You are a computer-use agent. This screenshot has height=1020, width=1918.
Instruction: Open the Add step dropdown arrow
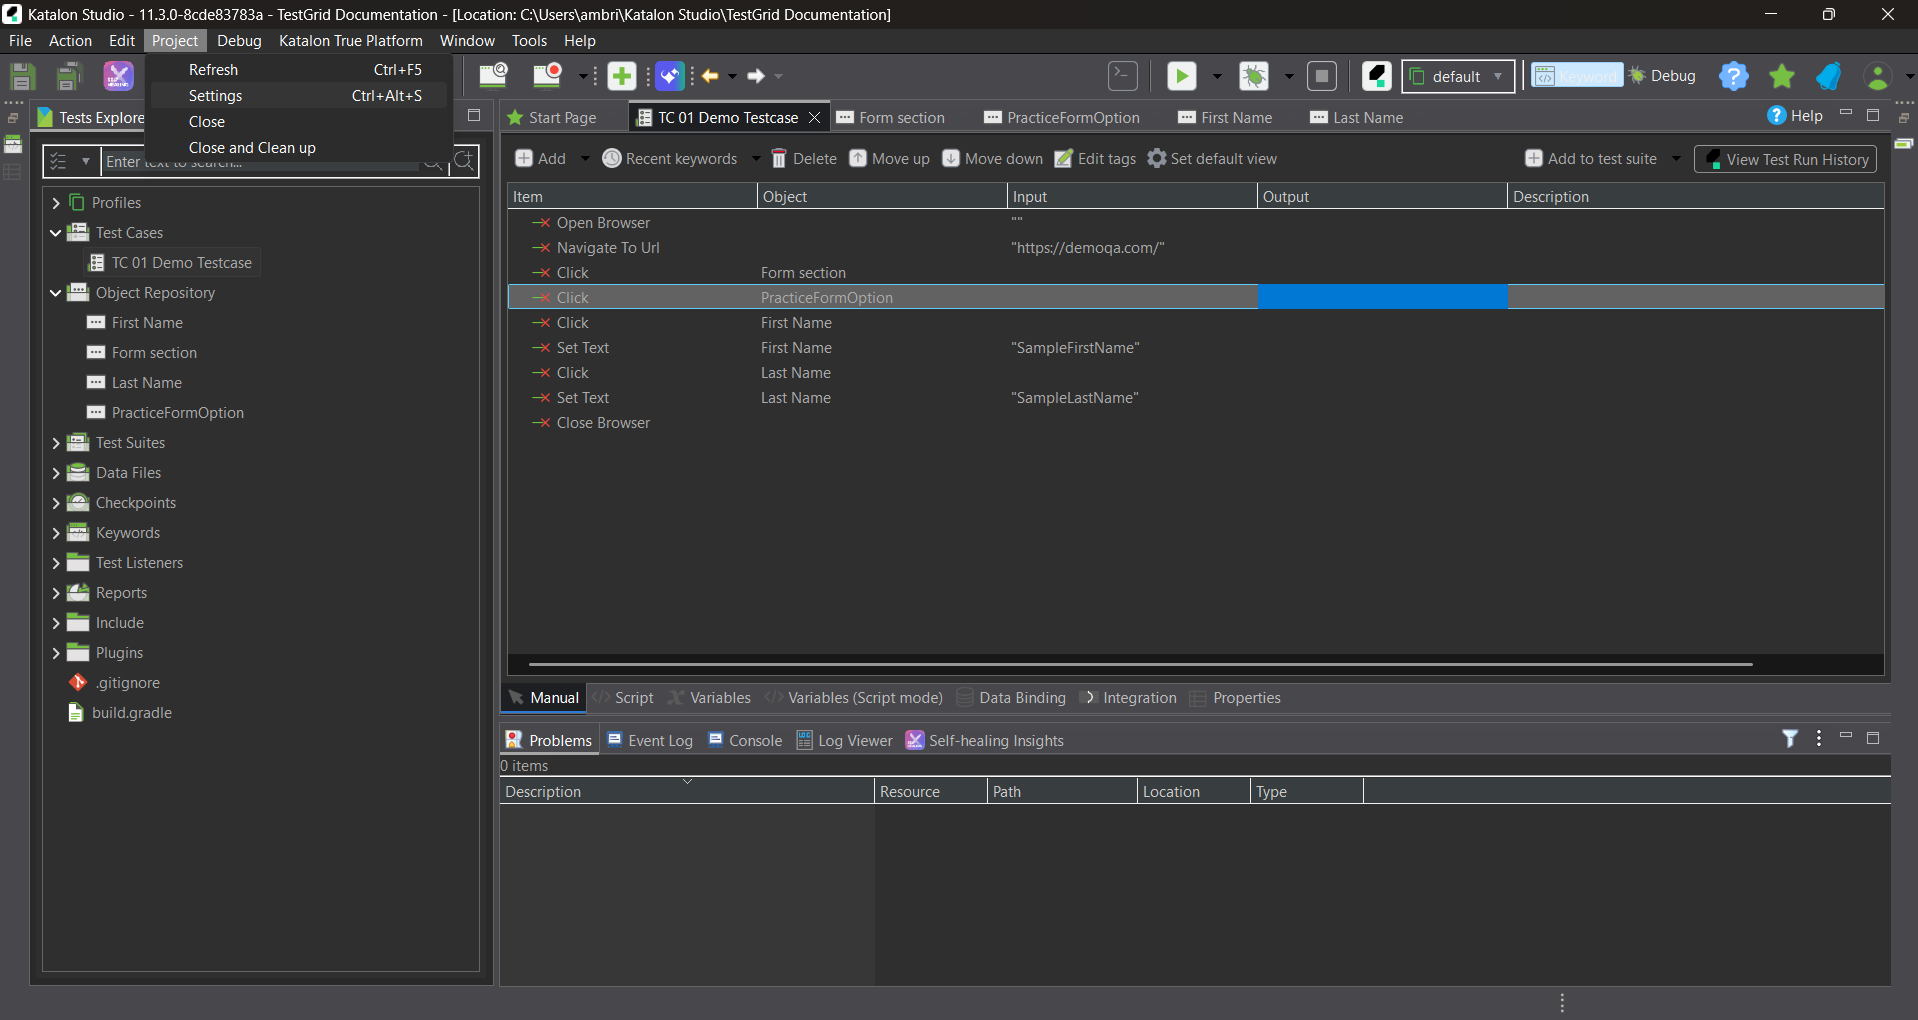click(585, 159)
